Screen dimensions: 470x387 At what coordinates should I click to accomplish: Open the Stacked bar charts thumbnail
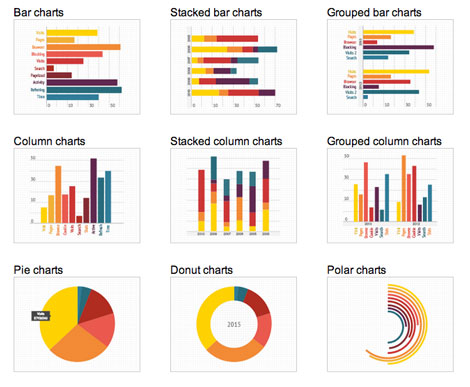tap(234, 67)
